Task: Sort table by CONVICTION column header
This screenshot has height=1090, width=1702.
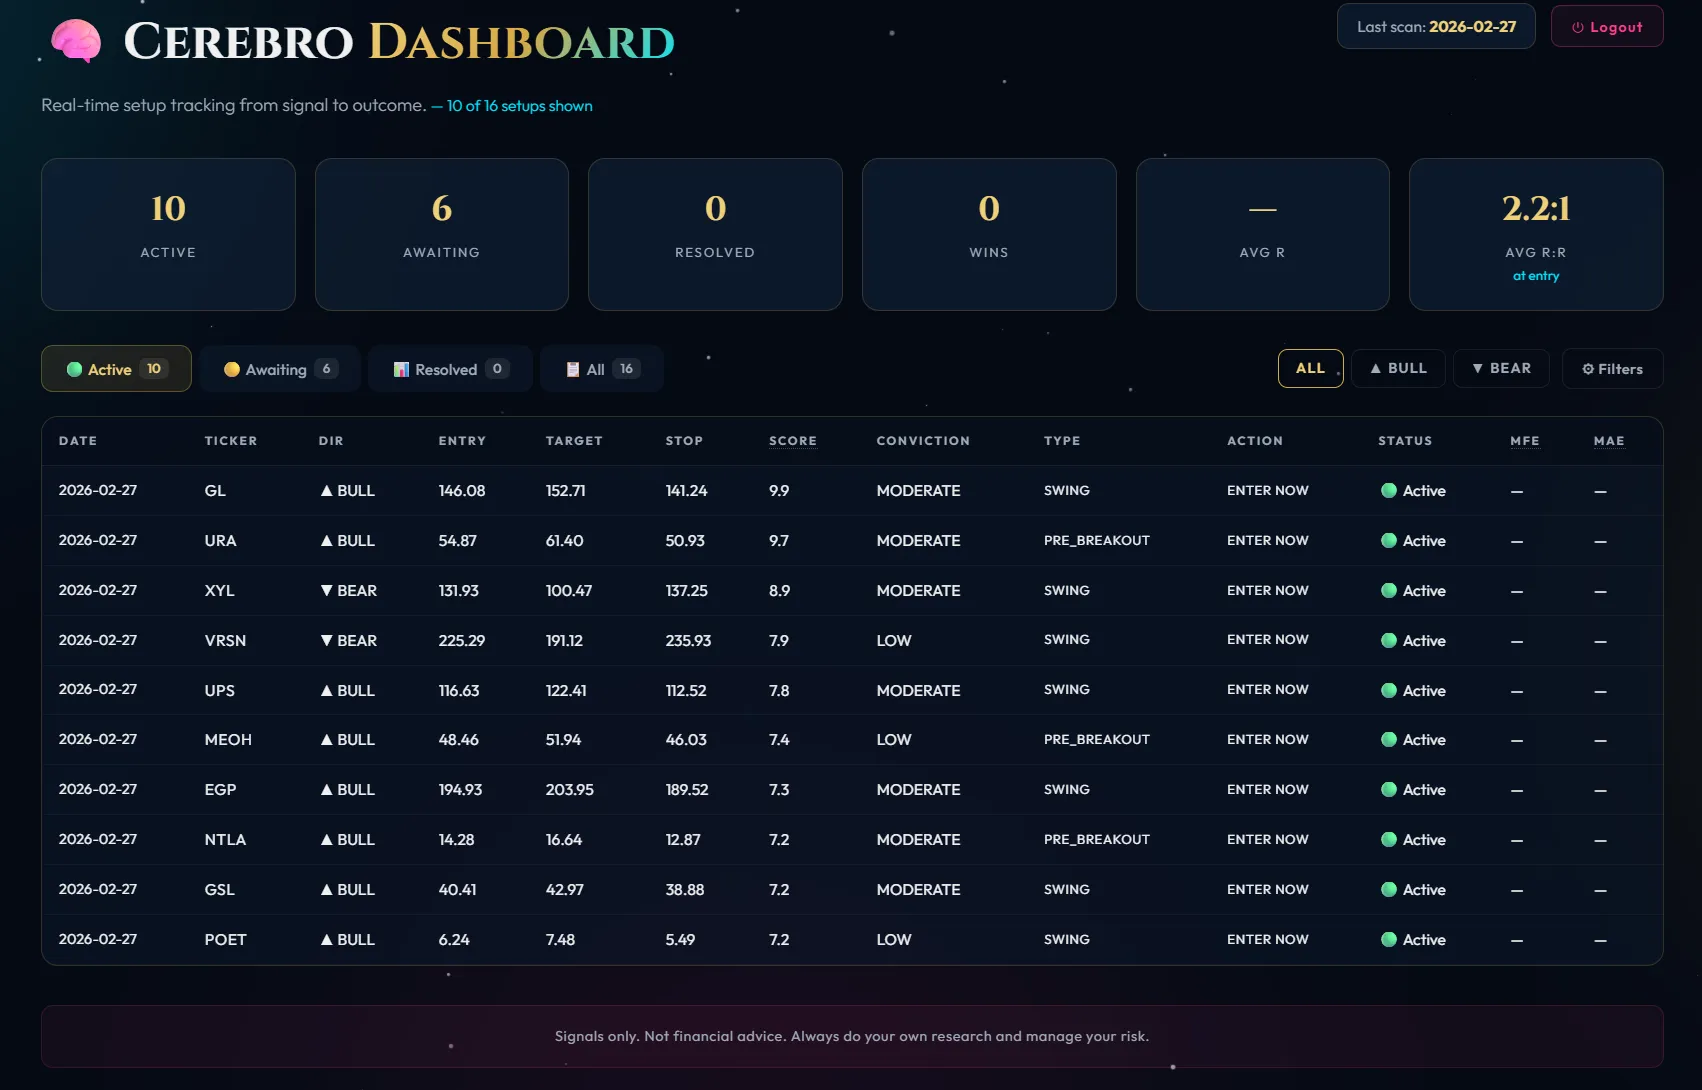Action: tap(923, 441)
